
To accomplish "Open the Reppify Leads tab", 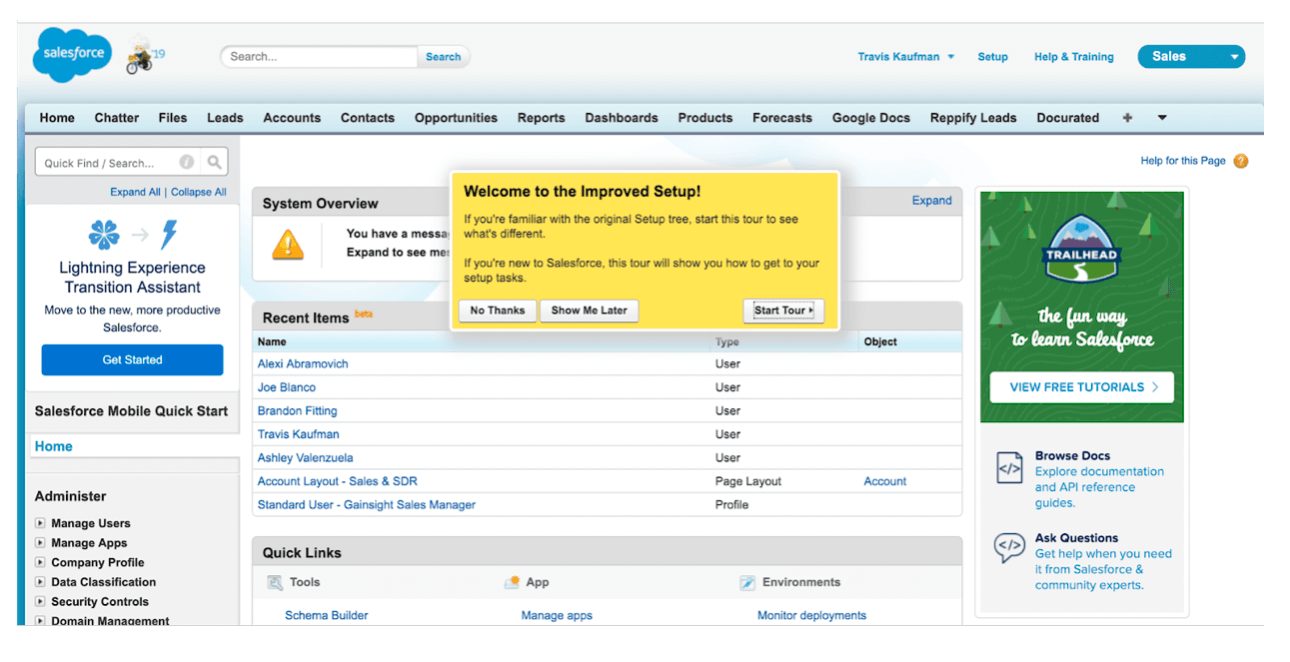I will 973,118.
